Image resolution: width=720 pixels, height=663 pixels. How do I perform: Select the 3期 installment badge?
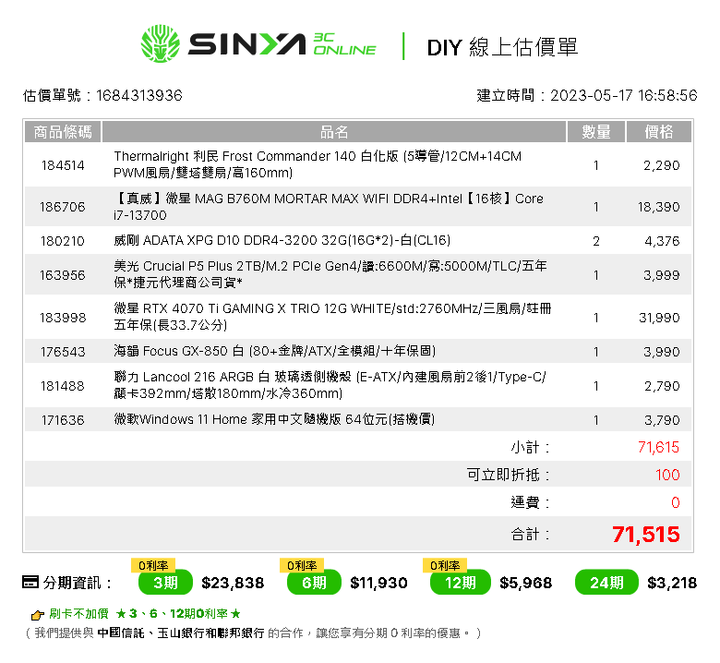165,582
